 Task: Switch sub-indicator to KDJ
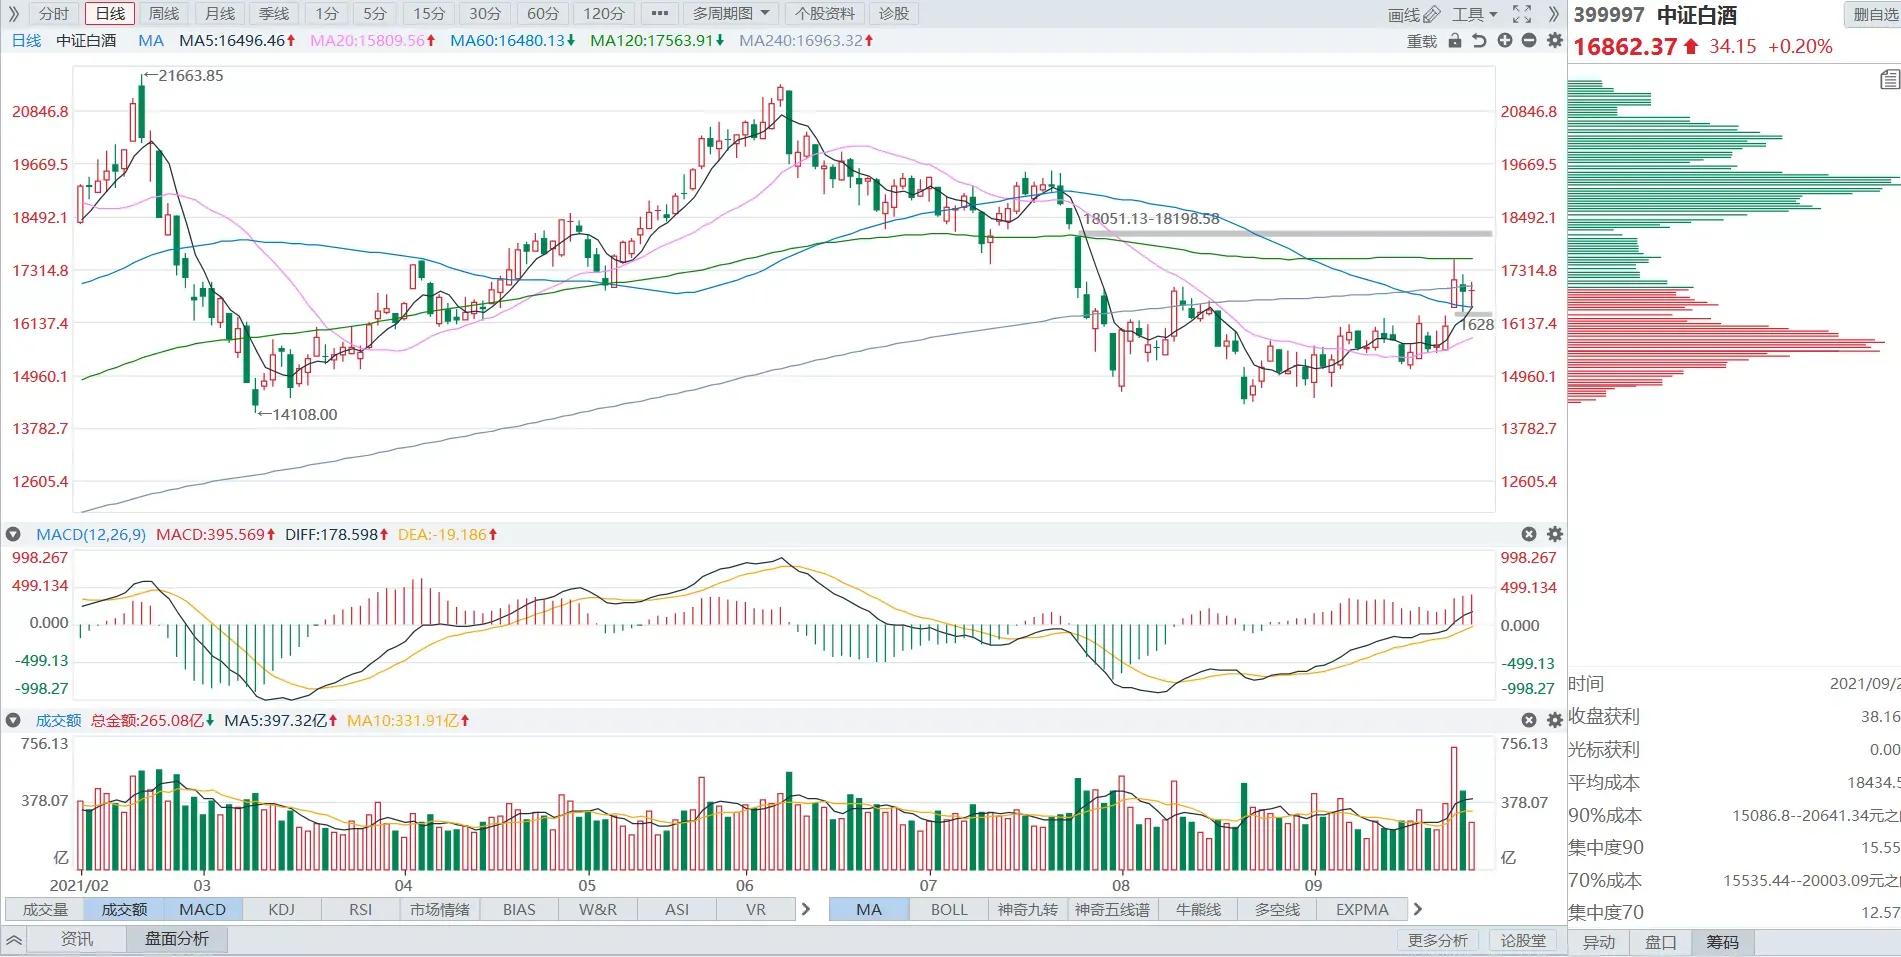pyautogui.click(x=282, y=909)
